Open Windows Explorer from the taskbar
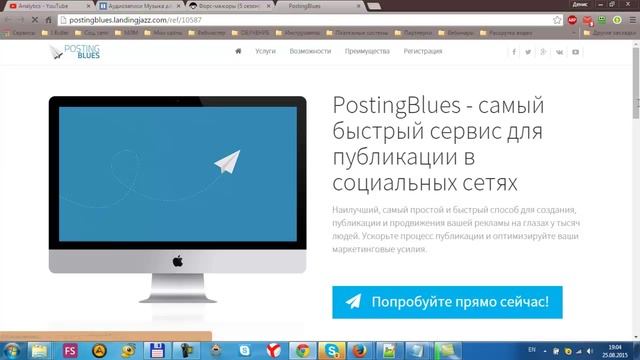 pyautogui.click(x=39, y=351)
